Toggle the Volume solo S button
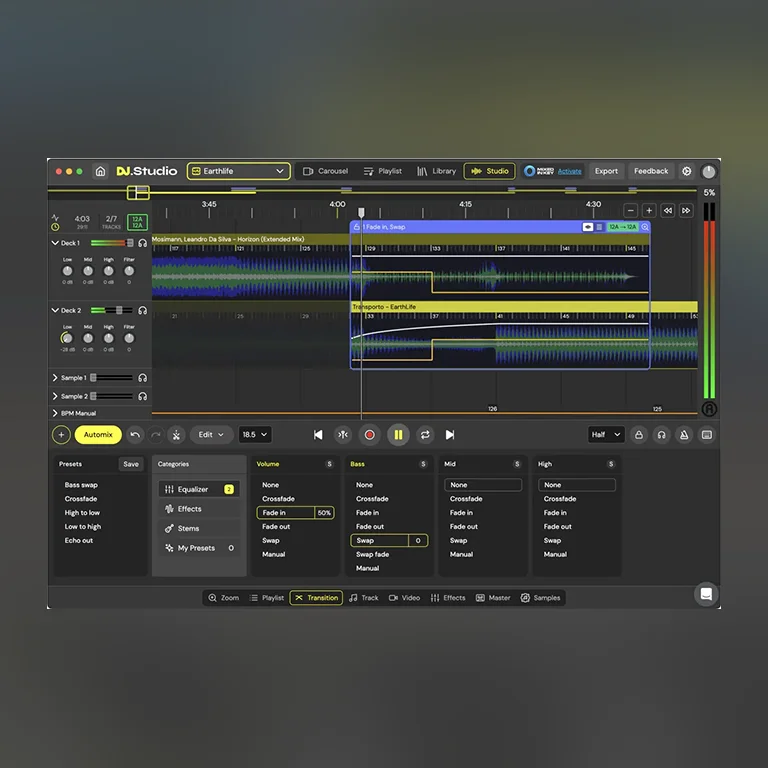Image resolution: width=768 pixels, height=768 pixels. coord(329,464)
